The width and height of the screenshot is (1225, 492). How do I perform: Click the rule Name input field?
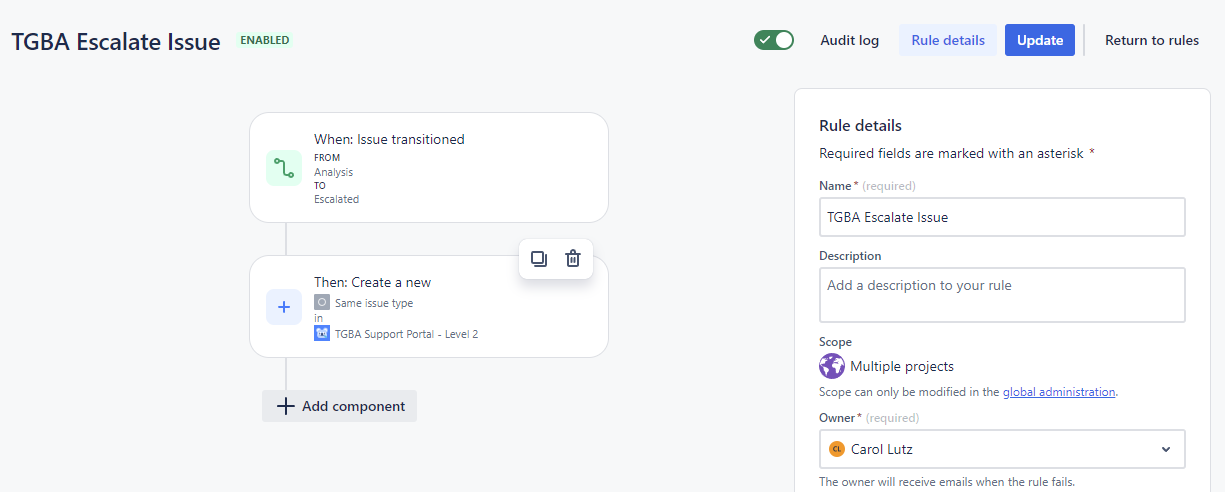coord(1002,217)
